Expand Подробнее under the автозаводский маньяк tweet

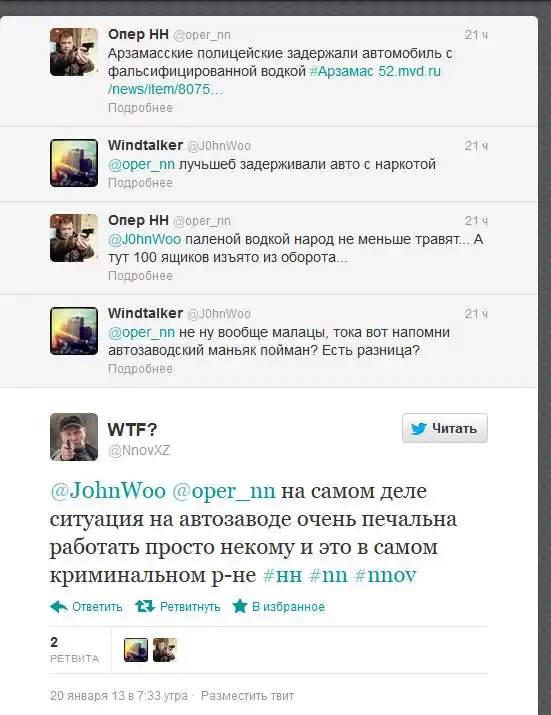tap(140, 369)
